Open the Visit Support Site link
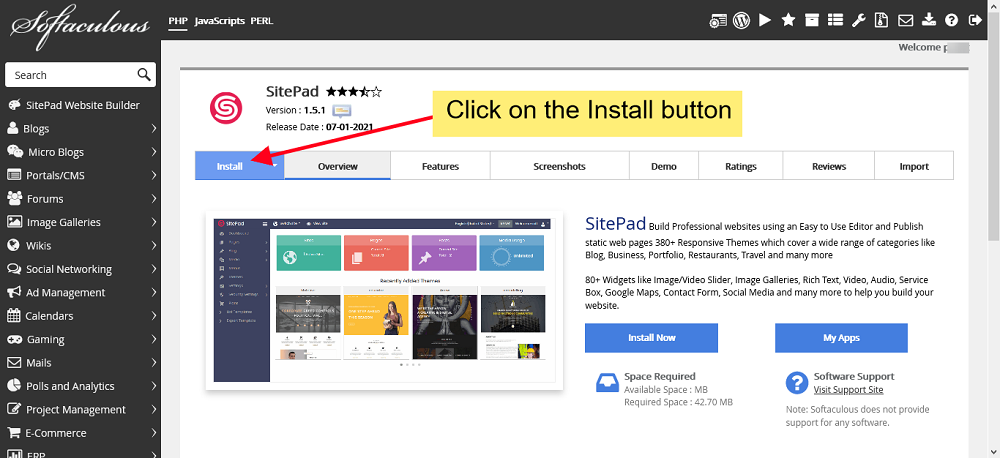Screen dimensions: 1000x458 848,389
